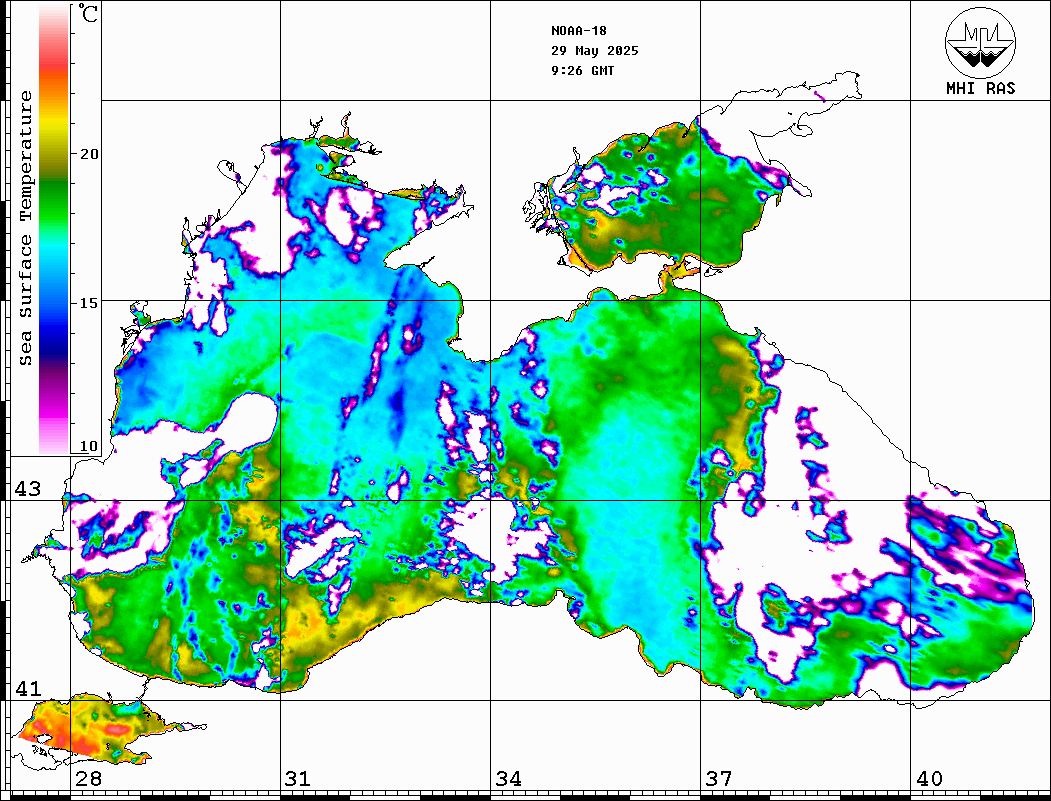The image size is (1051, 801).
Task: Click the longitude label "28"
Action: tap(88, 779)
